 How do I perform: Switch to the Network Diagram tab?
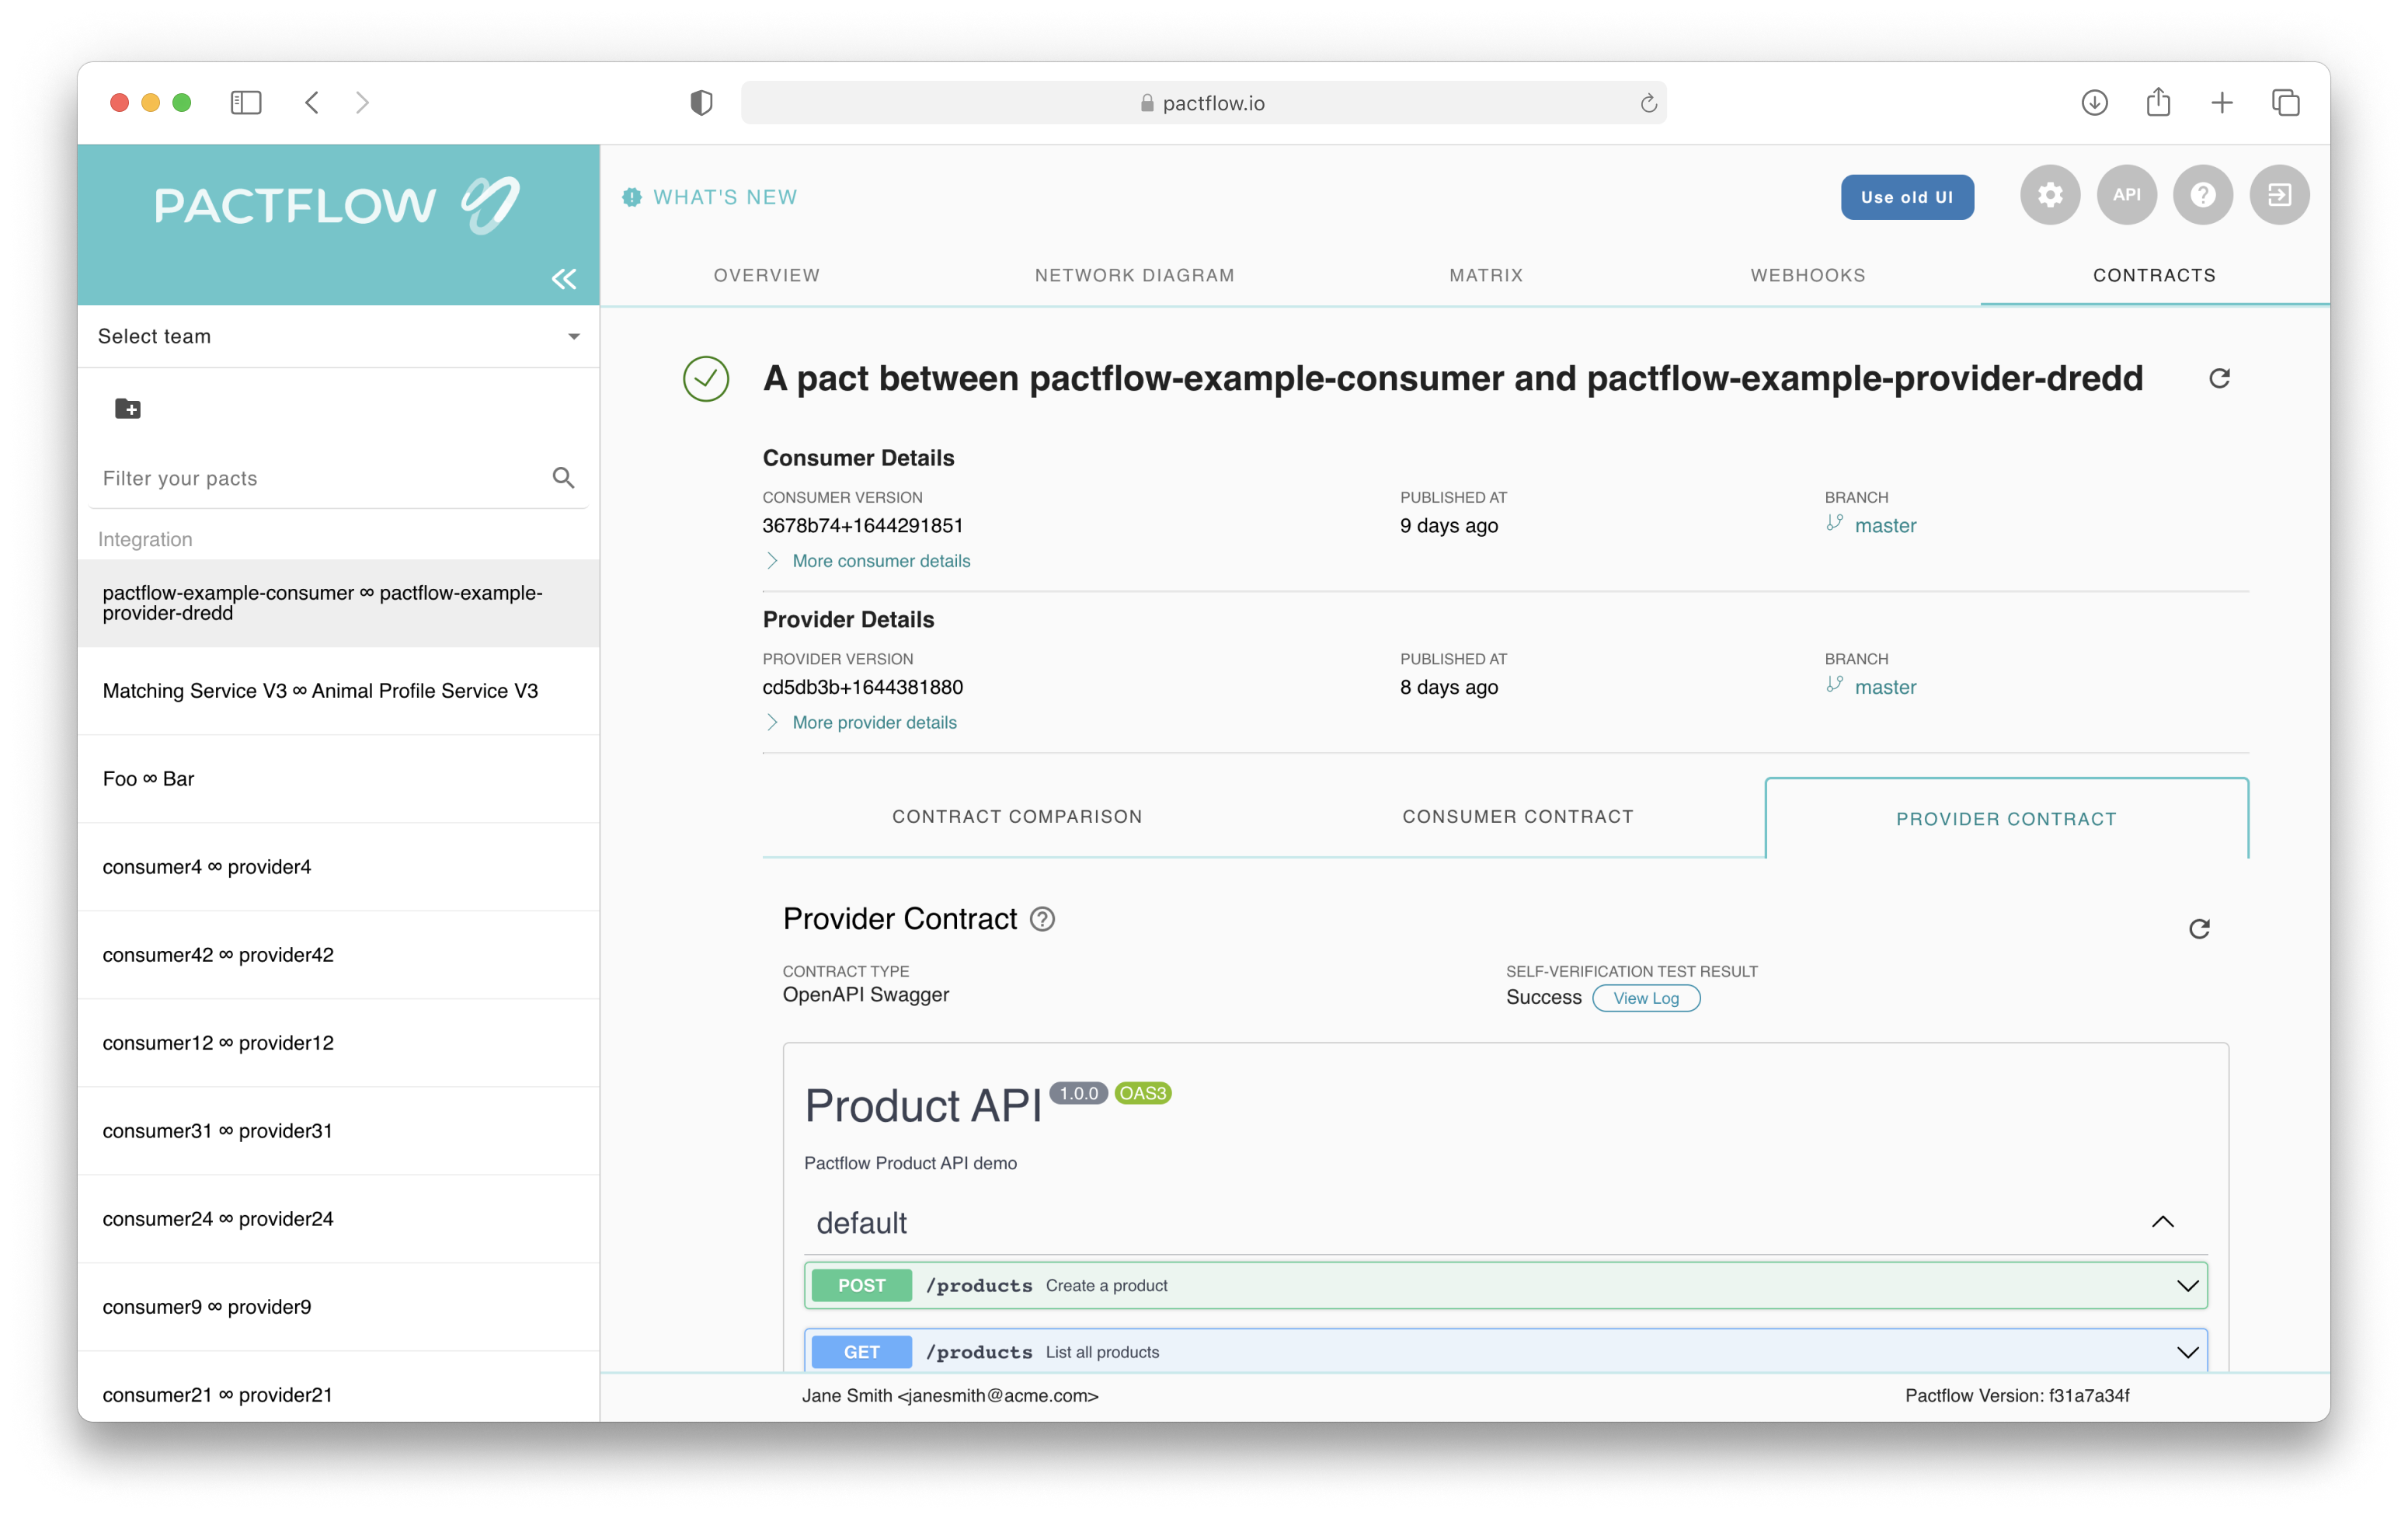click(x=1134, y=275)
